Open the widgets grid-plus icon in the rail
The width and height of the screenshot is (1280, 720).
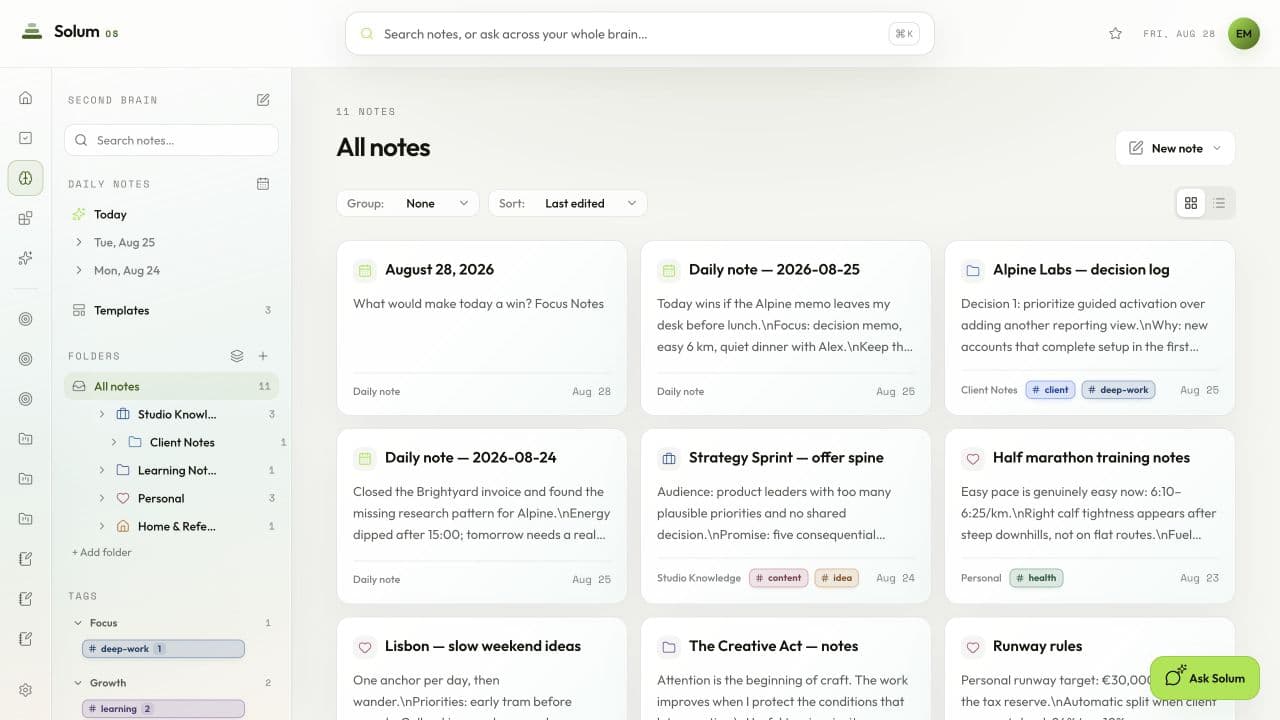(x=25, y=218)
